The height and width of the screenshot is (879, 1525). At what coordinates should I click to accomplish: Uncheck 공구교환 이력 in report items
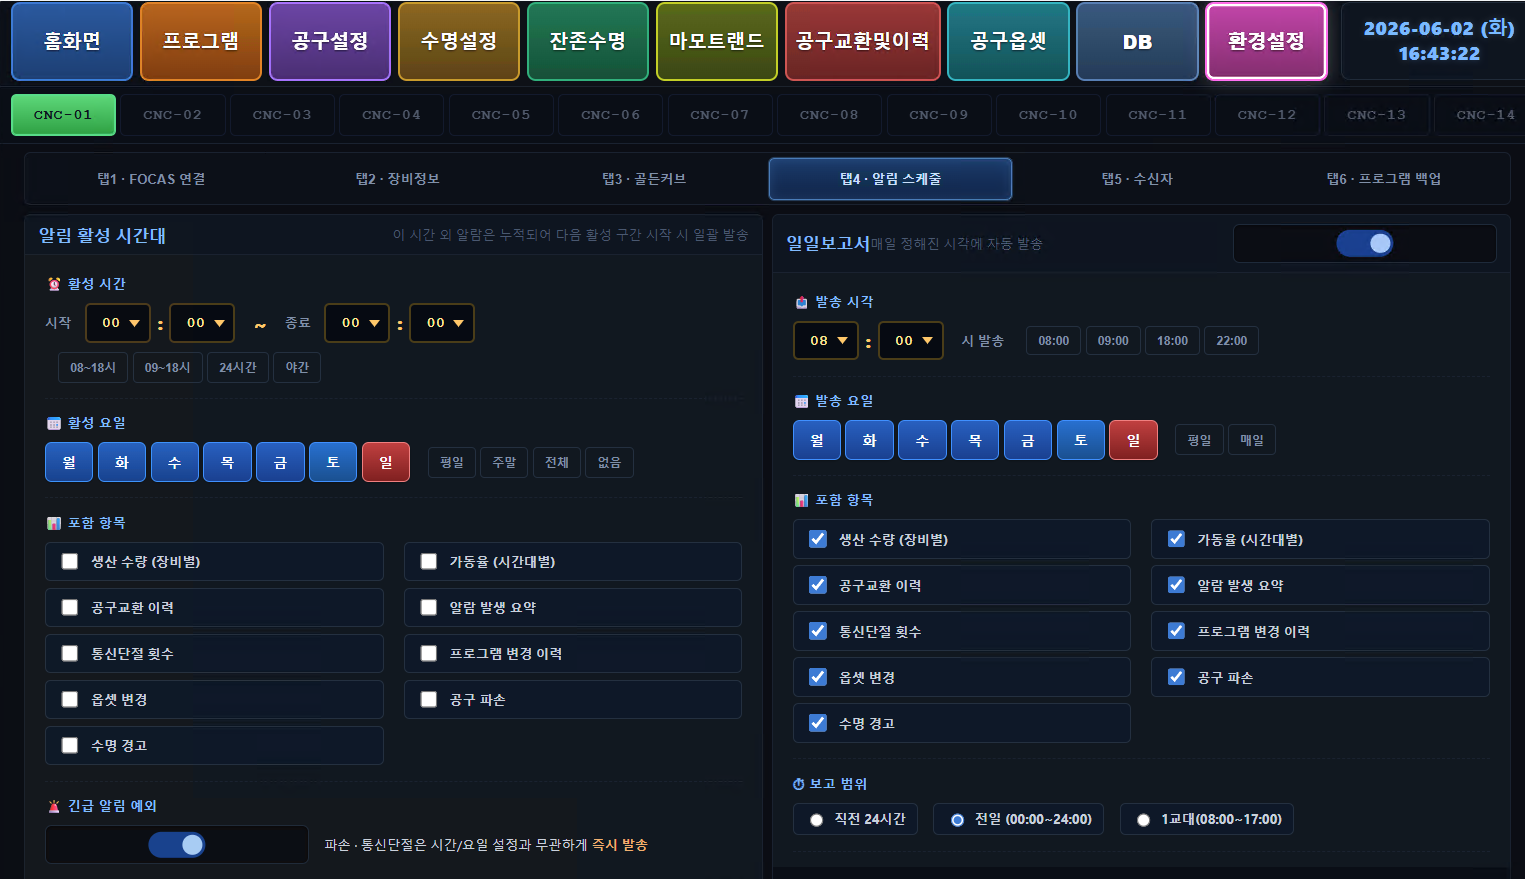(x=818, y=585)
